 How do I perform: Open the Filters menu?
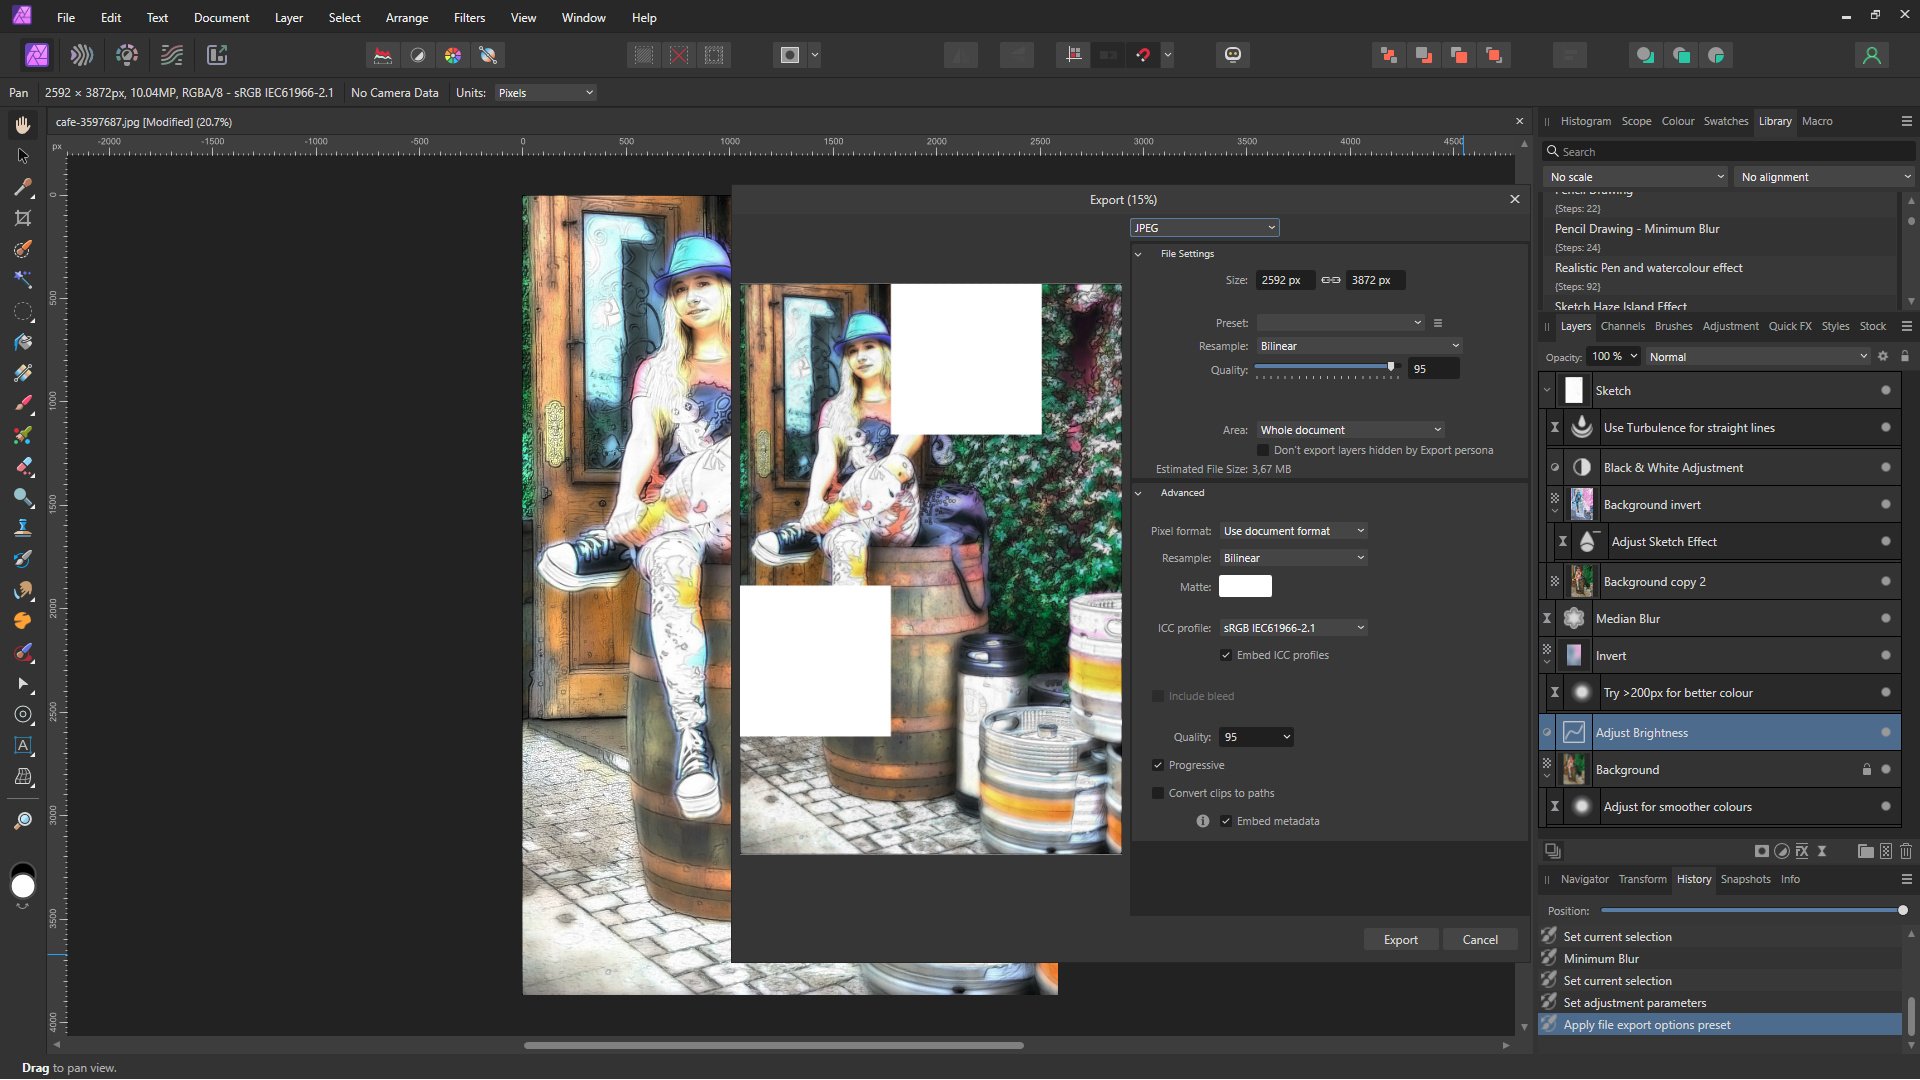pos(469,18)
